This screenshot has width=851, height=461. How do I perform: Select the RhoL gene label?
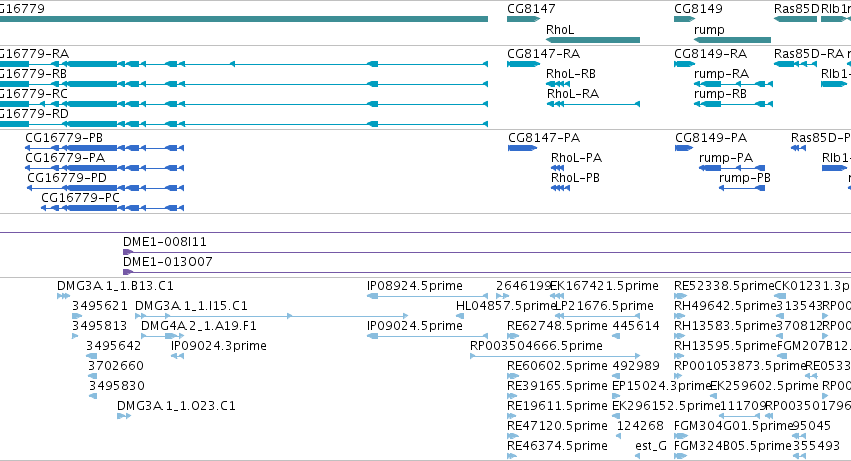point(560,30)
